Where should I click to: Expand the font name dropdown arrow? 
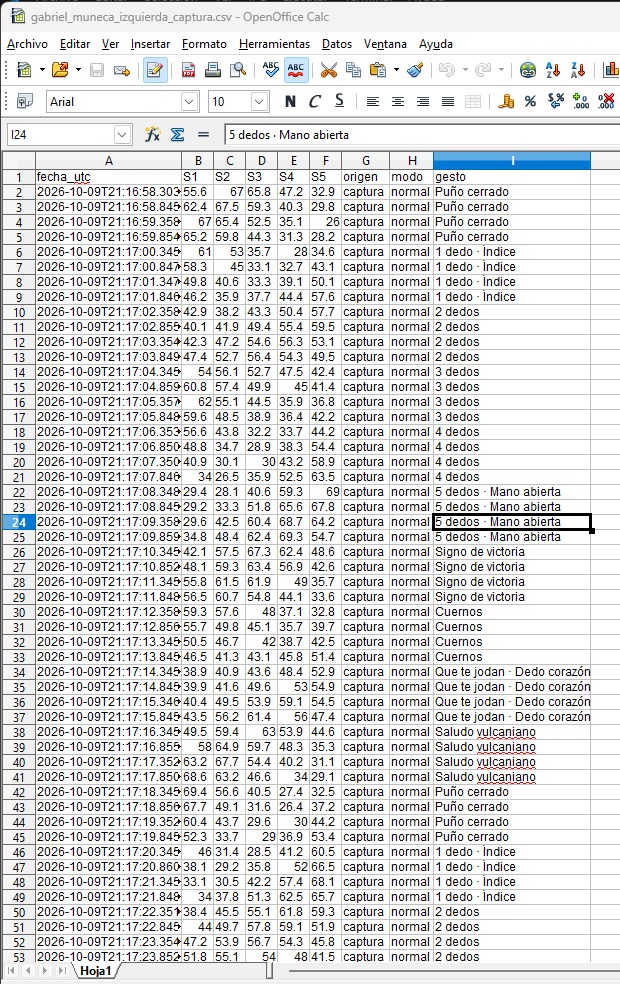[190, 102]
